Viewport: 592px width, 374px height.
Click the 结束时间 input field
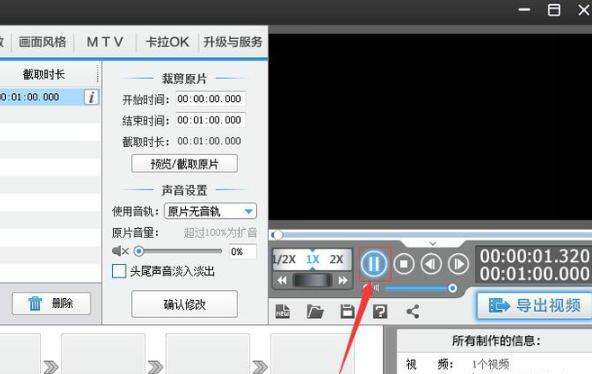(210, 120)
